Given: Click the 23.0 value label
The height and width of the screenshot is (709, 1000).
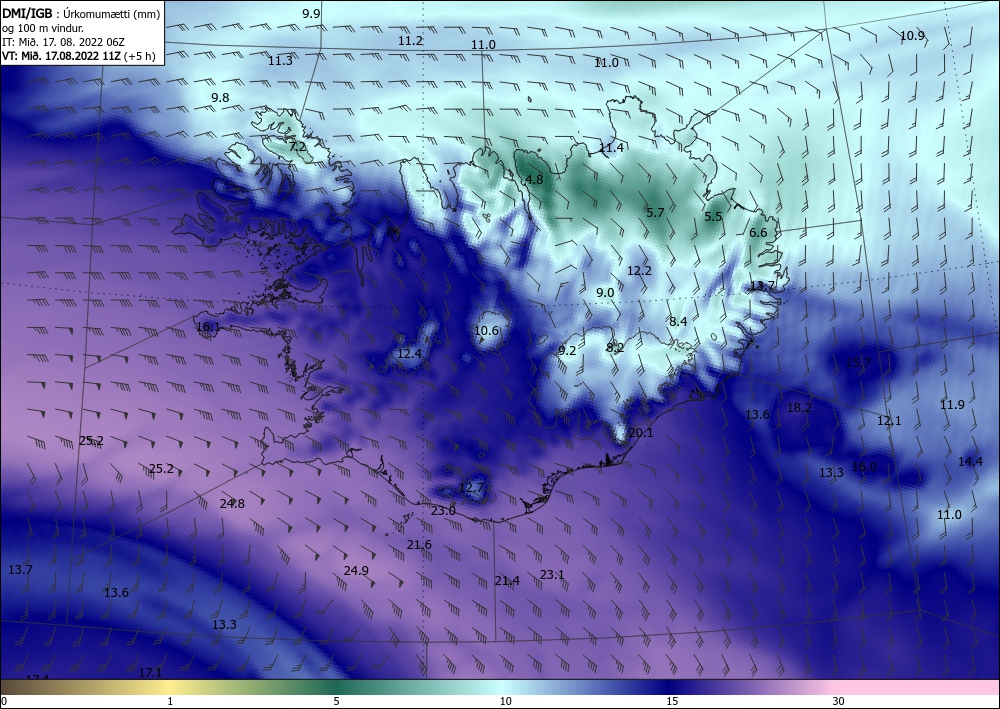Looking at the screenshot, I should 443,511.
